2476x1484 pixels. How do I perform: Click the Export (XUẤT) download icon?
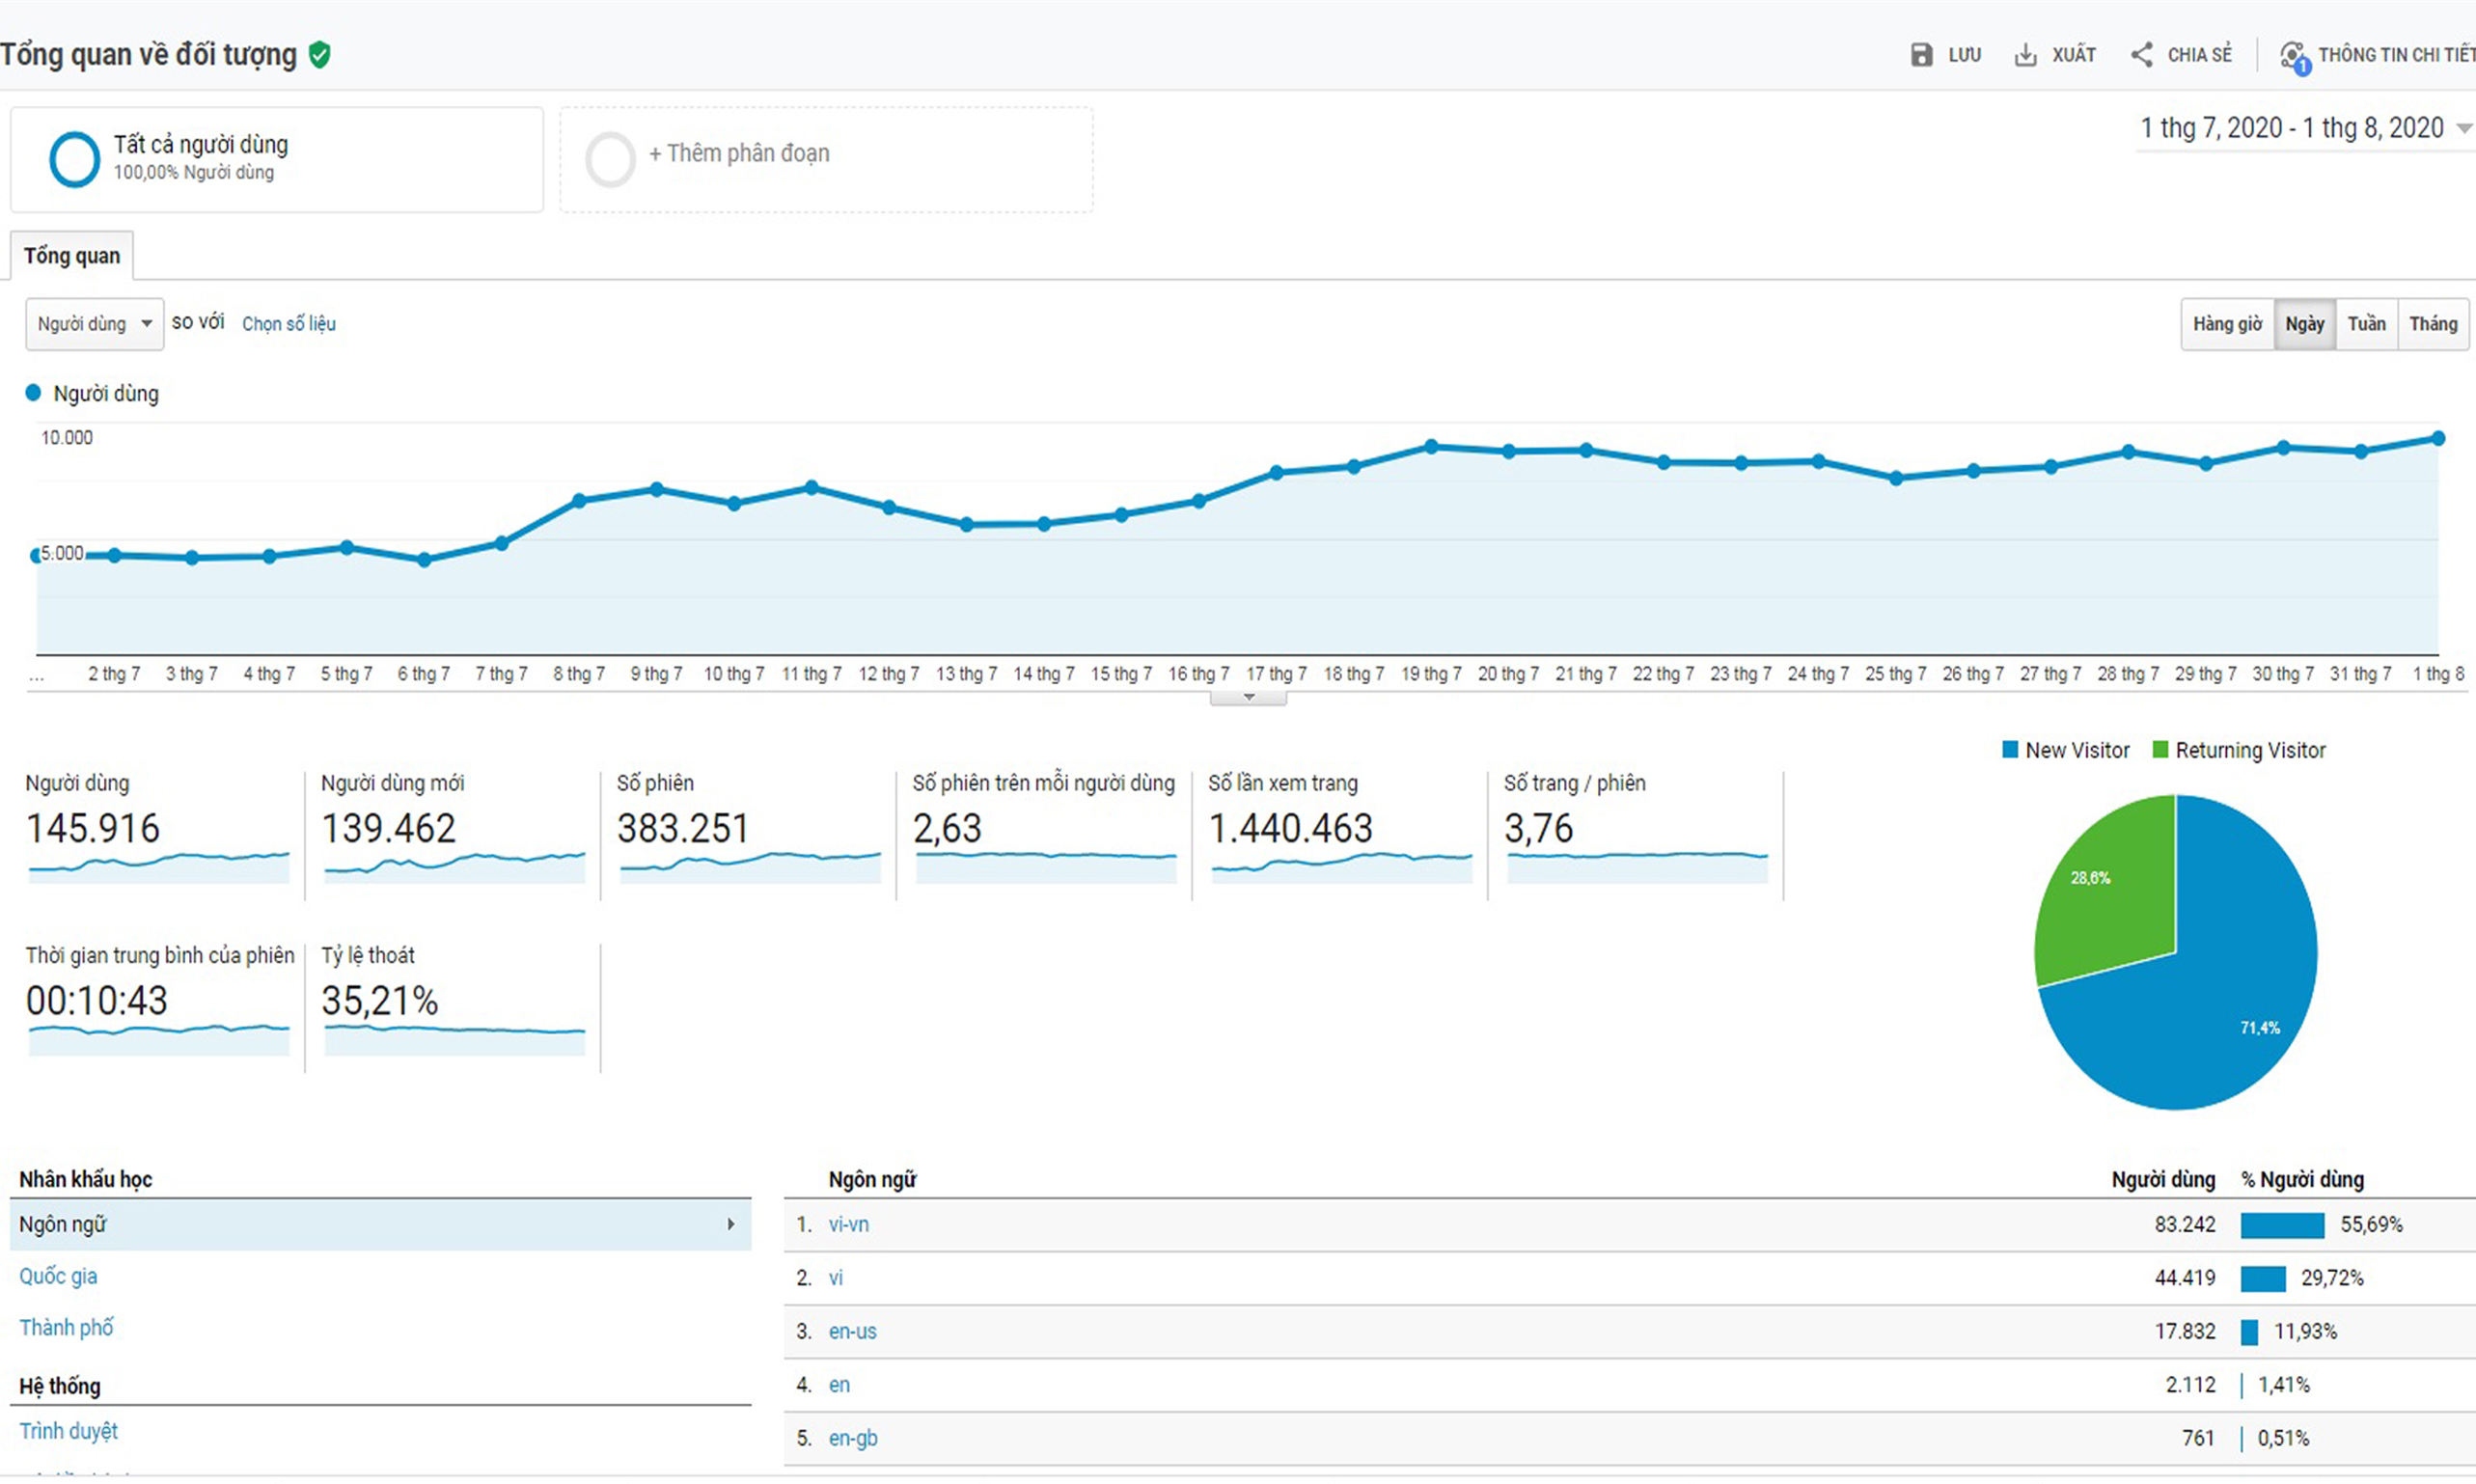[2024, 55]
